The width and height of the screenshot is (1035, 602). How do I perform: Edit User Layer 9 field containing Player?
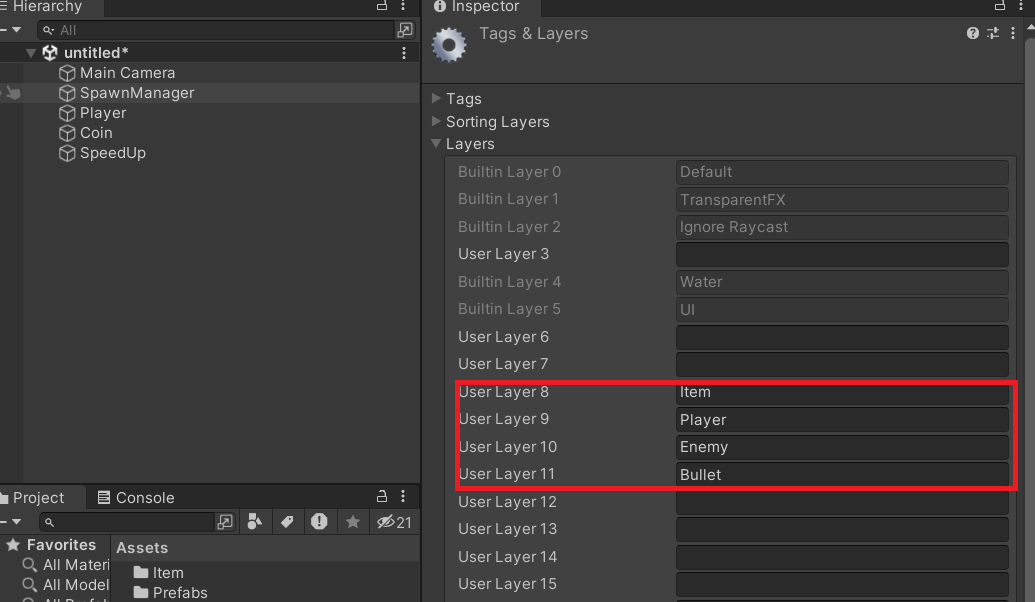842,420
